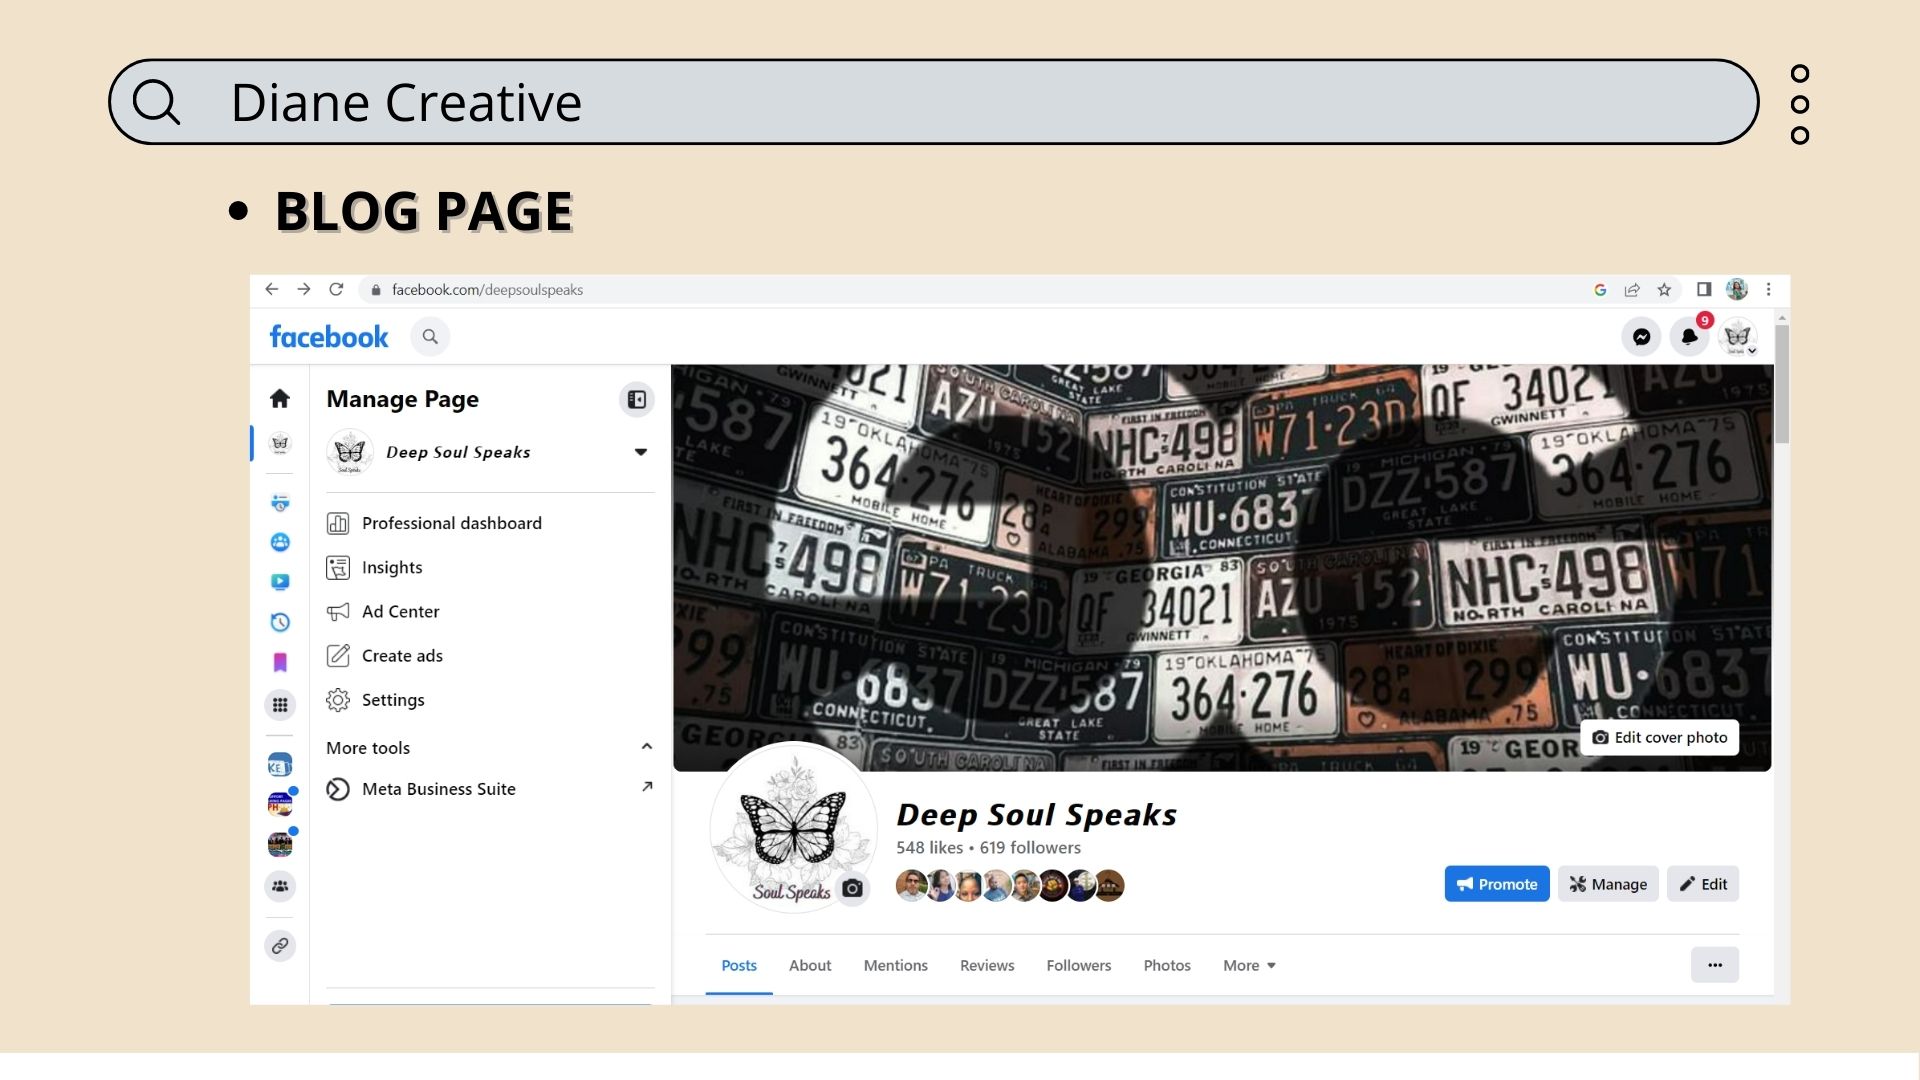The width and height of the screenshot is (1920, 1080).
Task: Open the menu grid icon in sidebar
Action: click(x=280, y=705)
